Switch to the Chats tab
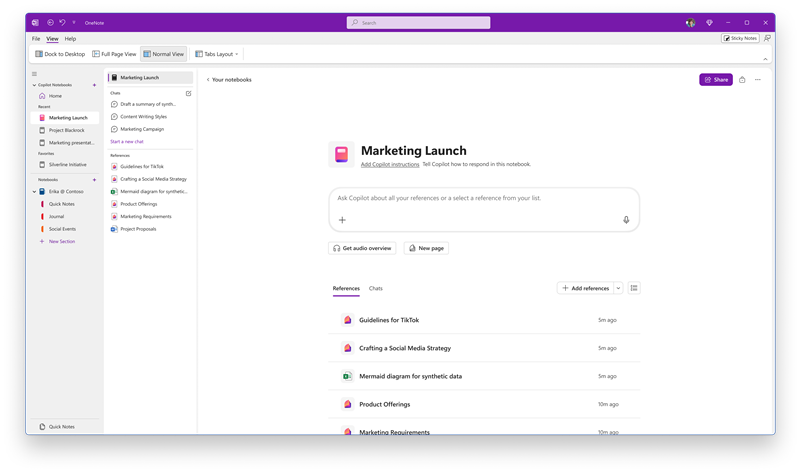 (376, 288)
